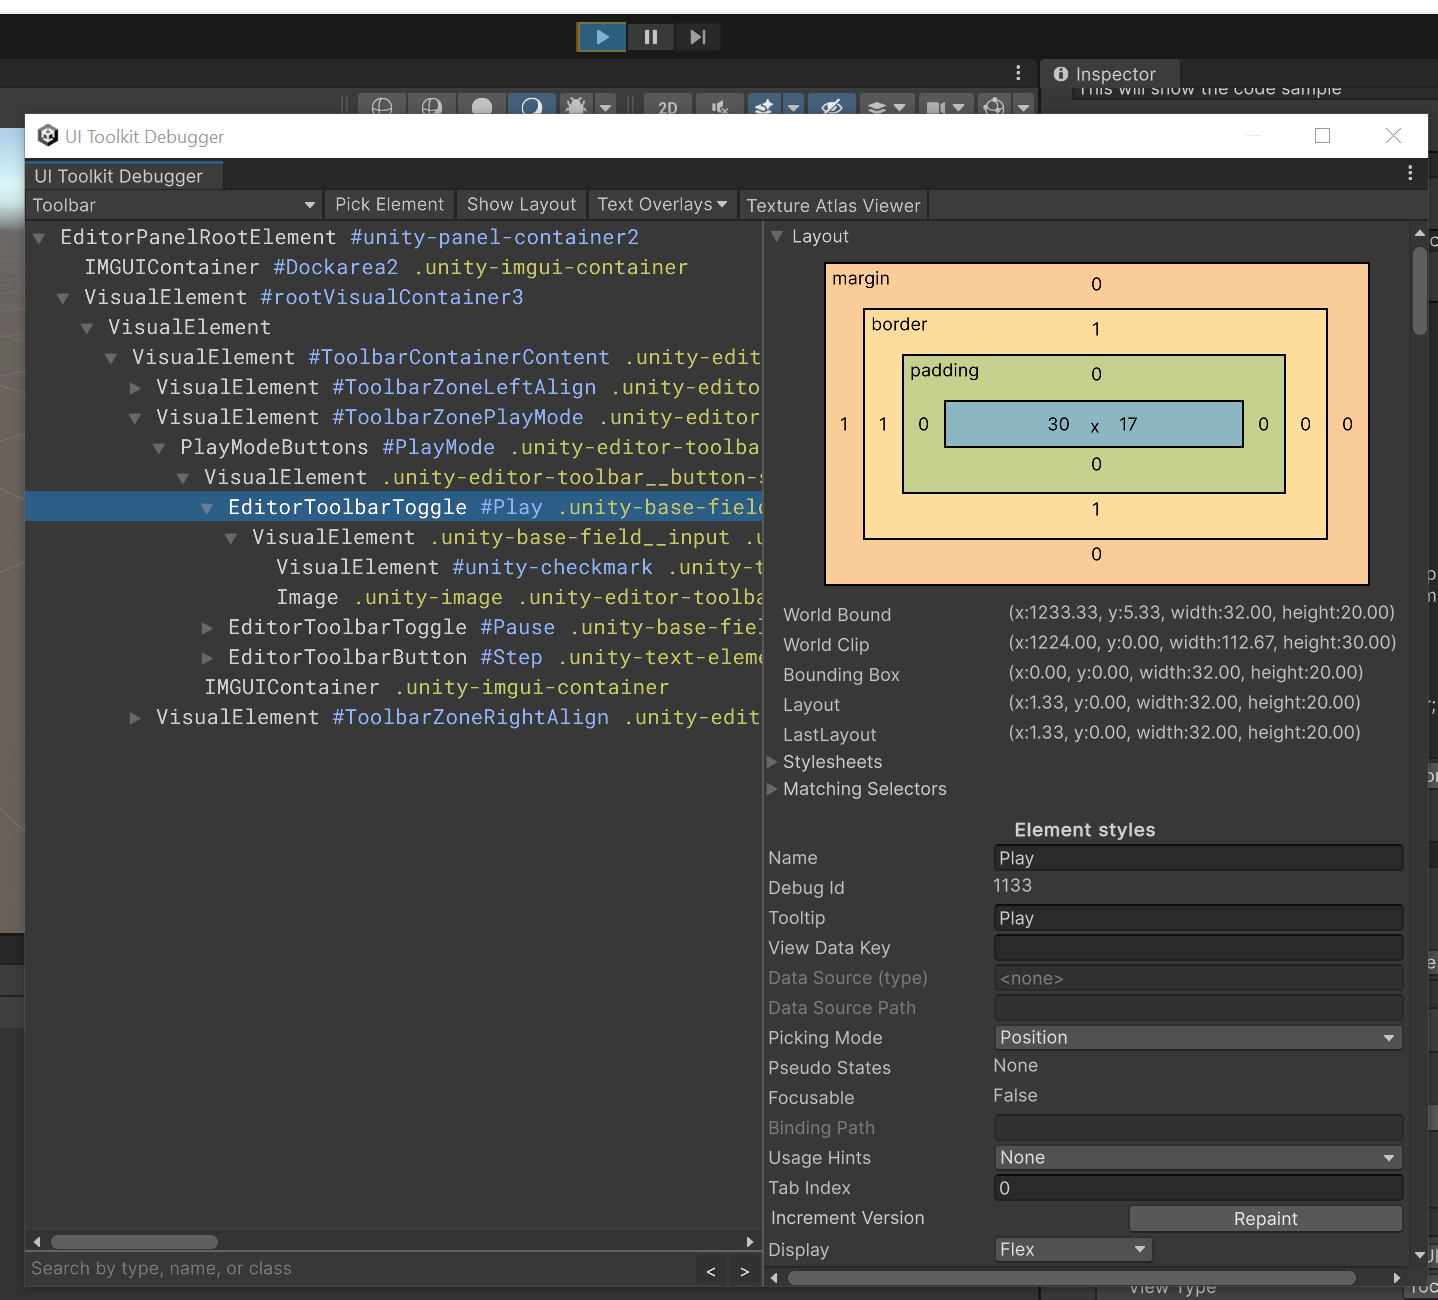1438x1300 pixels.
Task: Toggle scene visibility (crossed-eye icon)
Action: pos(831,105)
